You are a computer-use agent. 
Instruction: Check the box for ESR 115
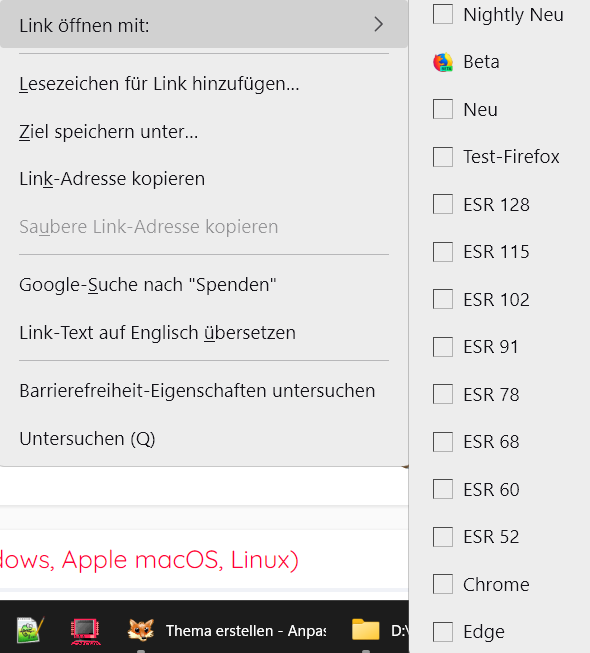[x=443, y=252]
